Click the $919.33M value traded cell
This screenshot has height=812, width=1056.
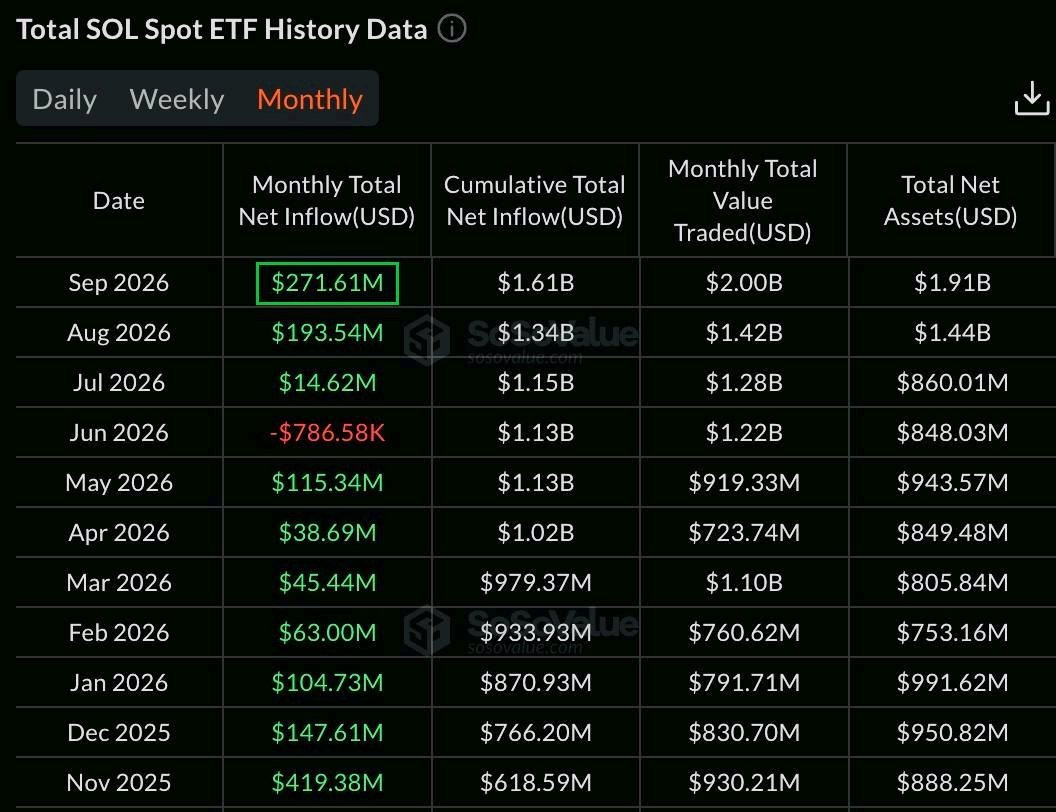(744, 483)
